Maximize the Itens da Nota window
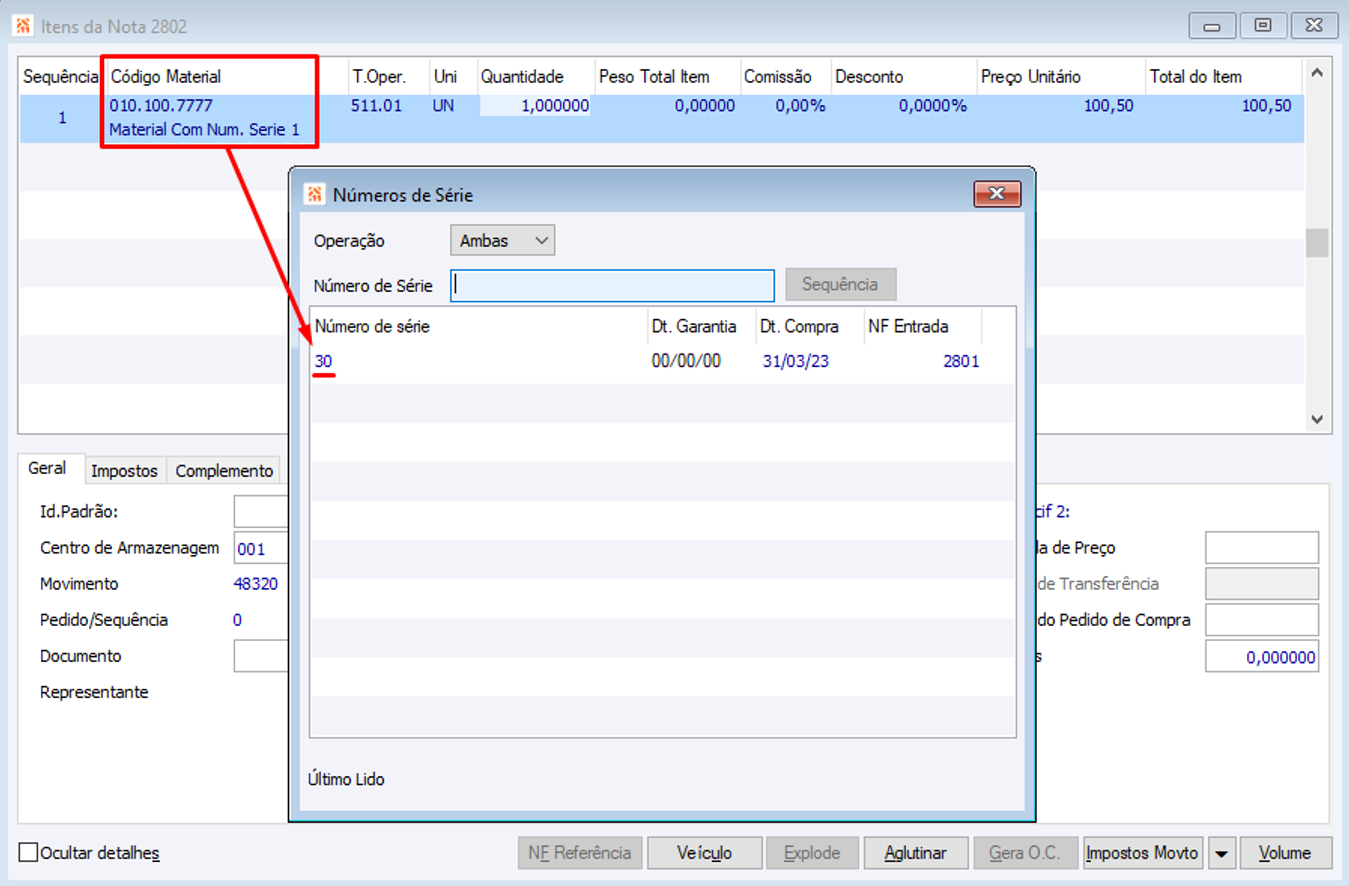1349x886 pixels. click(x=1263, y=26)
